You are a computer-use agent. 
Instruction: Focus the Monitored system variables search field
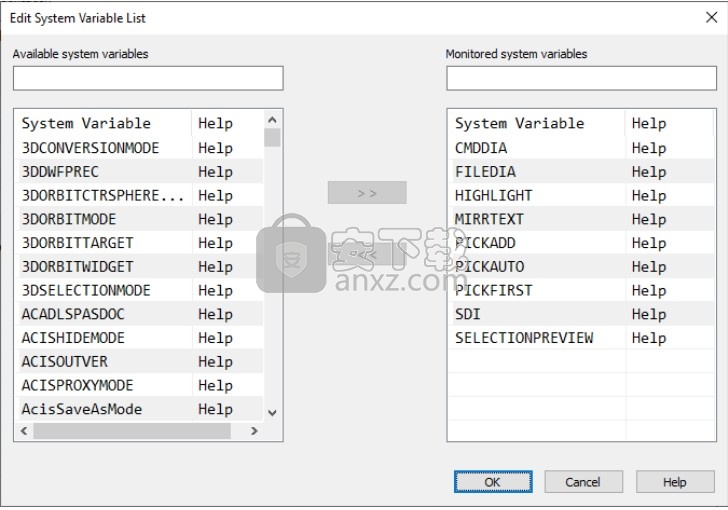pyautogui.click(x=581, y=78)
